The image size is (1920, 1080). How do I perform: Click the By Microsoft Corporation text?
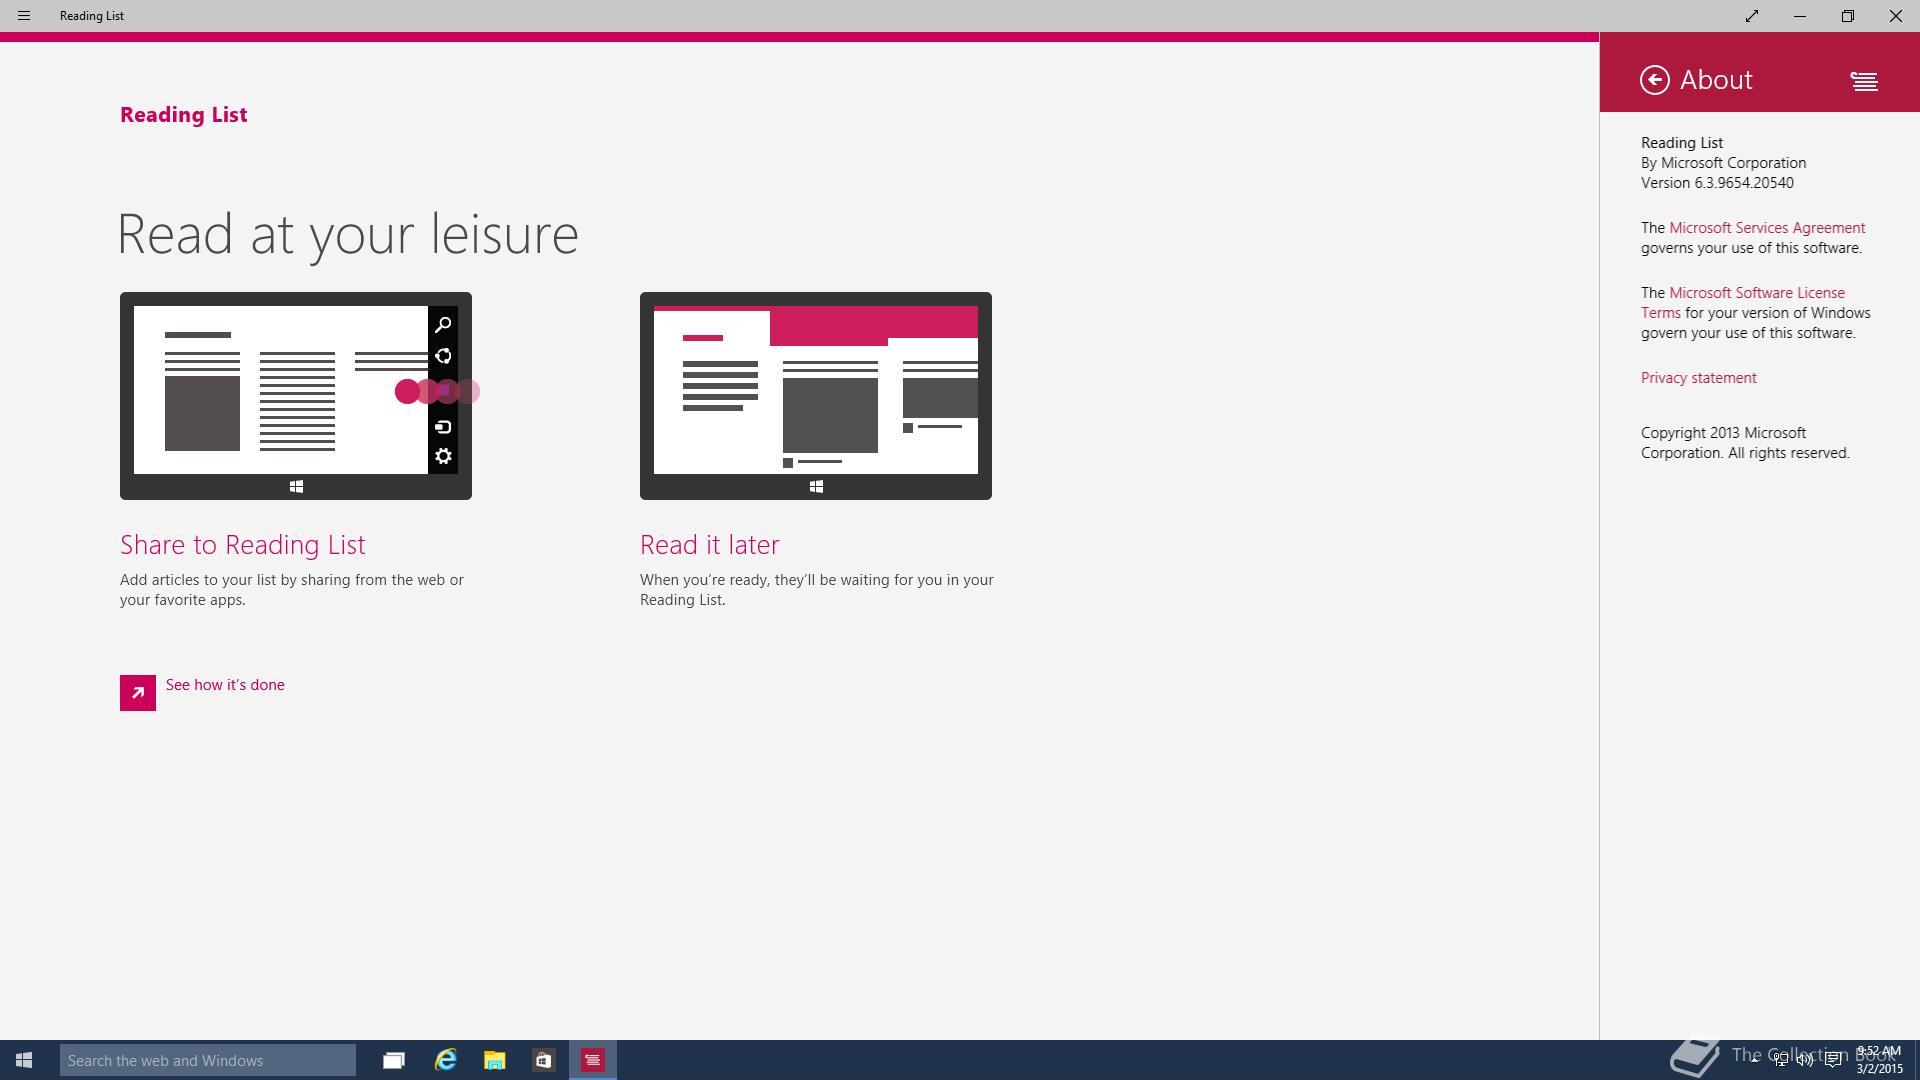[1723, 163]
